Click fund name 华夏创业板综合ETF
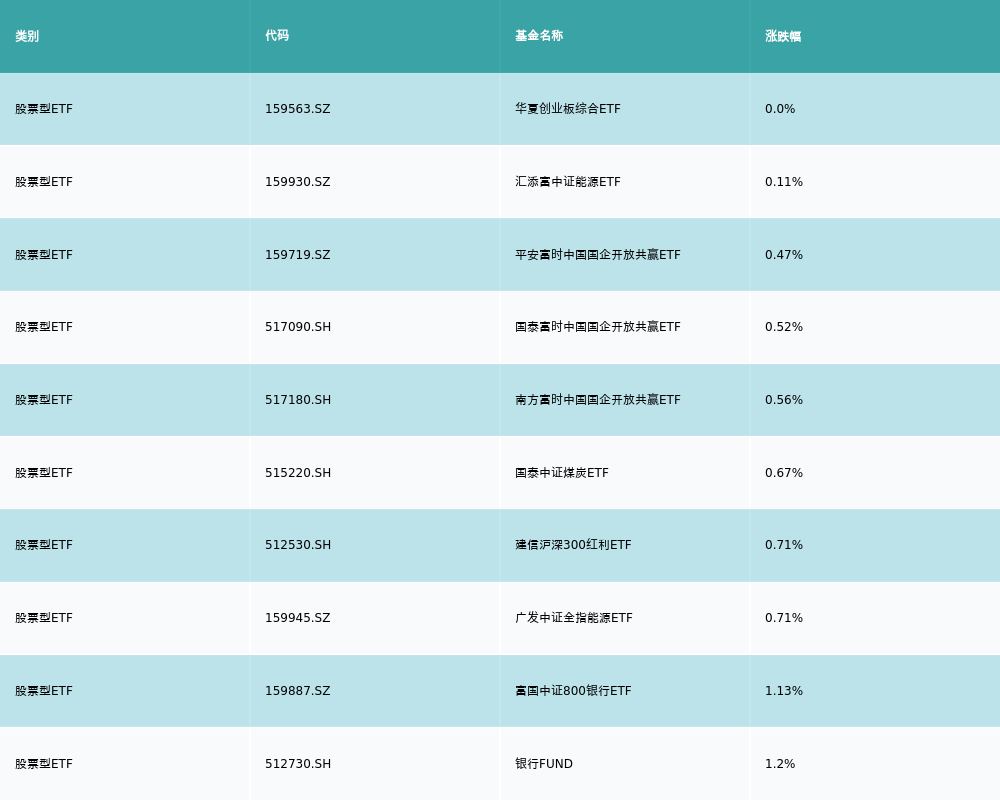Screen dimensions: 1000x800 [x=568, y=109]
